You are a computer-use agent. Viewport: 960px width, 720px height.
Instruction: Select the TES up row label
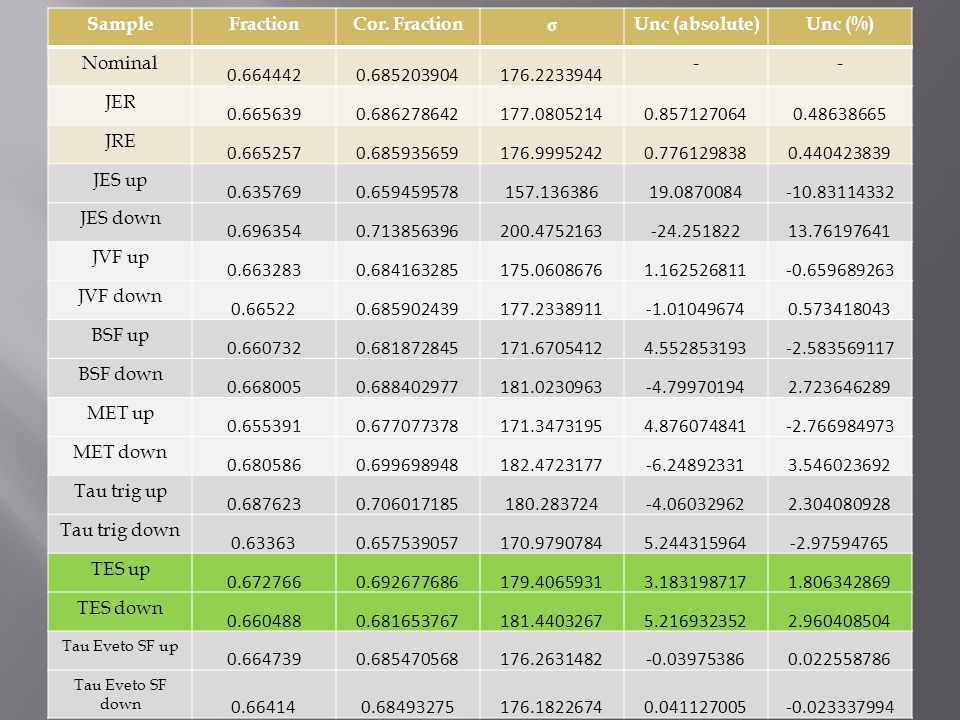point(120,569)
